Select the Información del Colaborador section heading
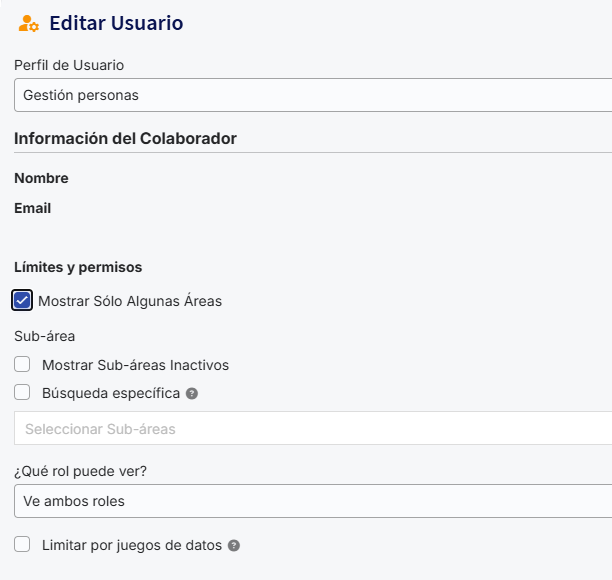612x580 pixels. tap(125, 138)
